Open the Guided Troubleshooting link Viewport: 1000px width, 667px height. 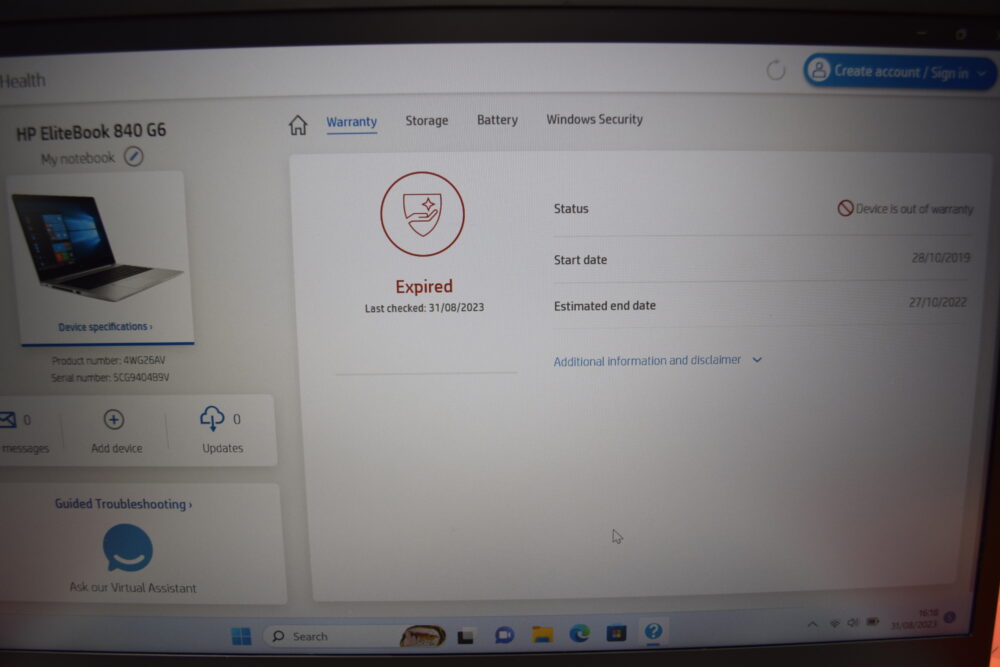point(123,504)
